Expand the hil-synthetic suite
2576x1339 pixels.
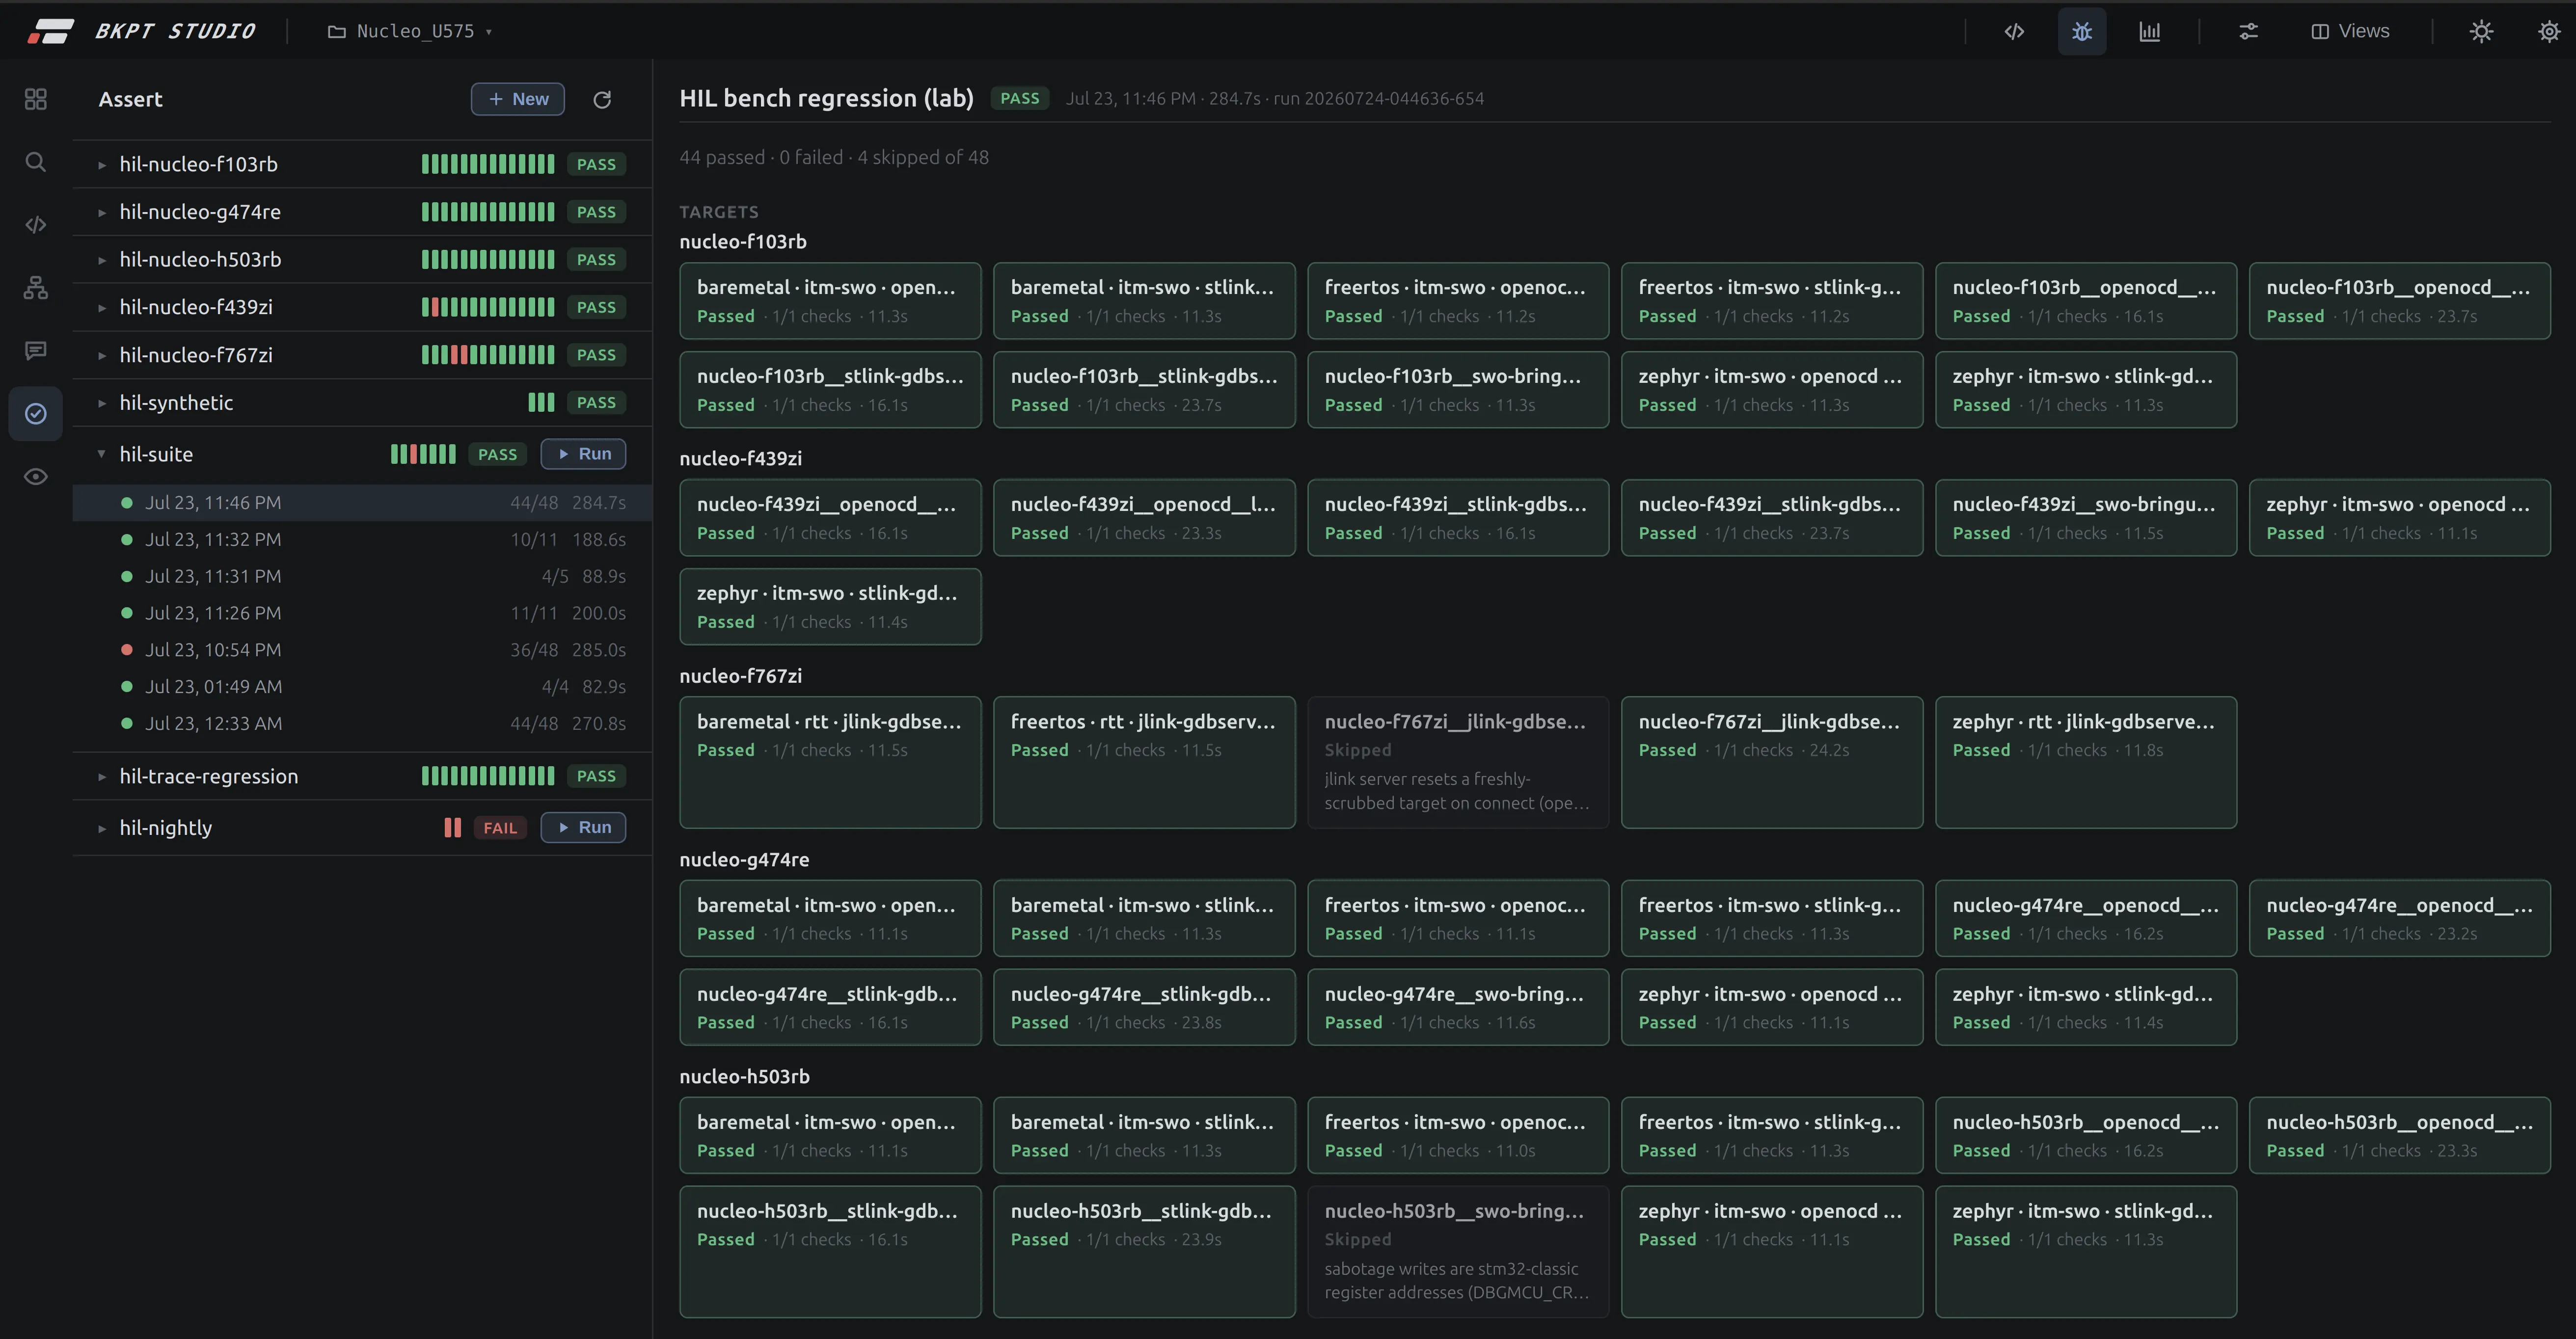click(x=102, y=403)
